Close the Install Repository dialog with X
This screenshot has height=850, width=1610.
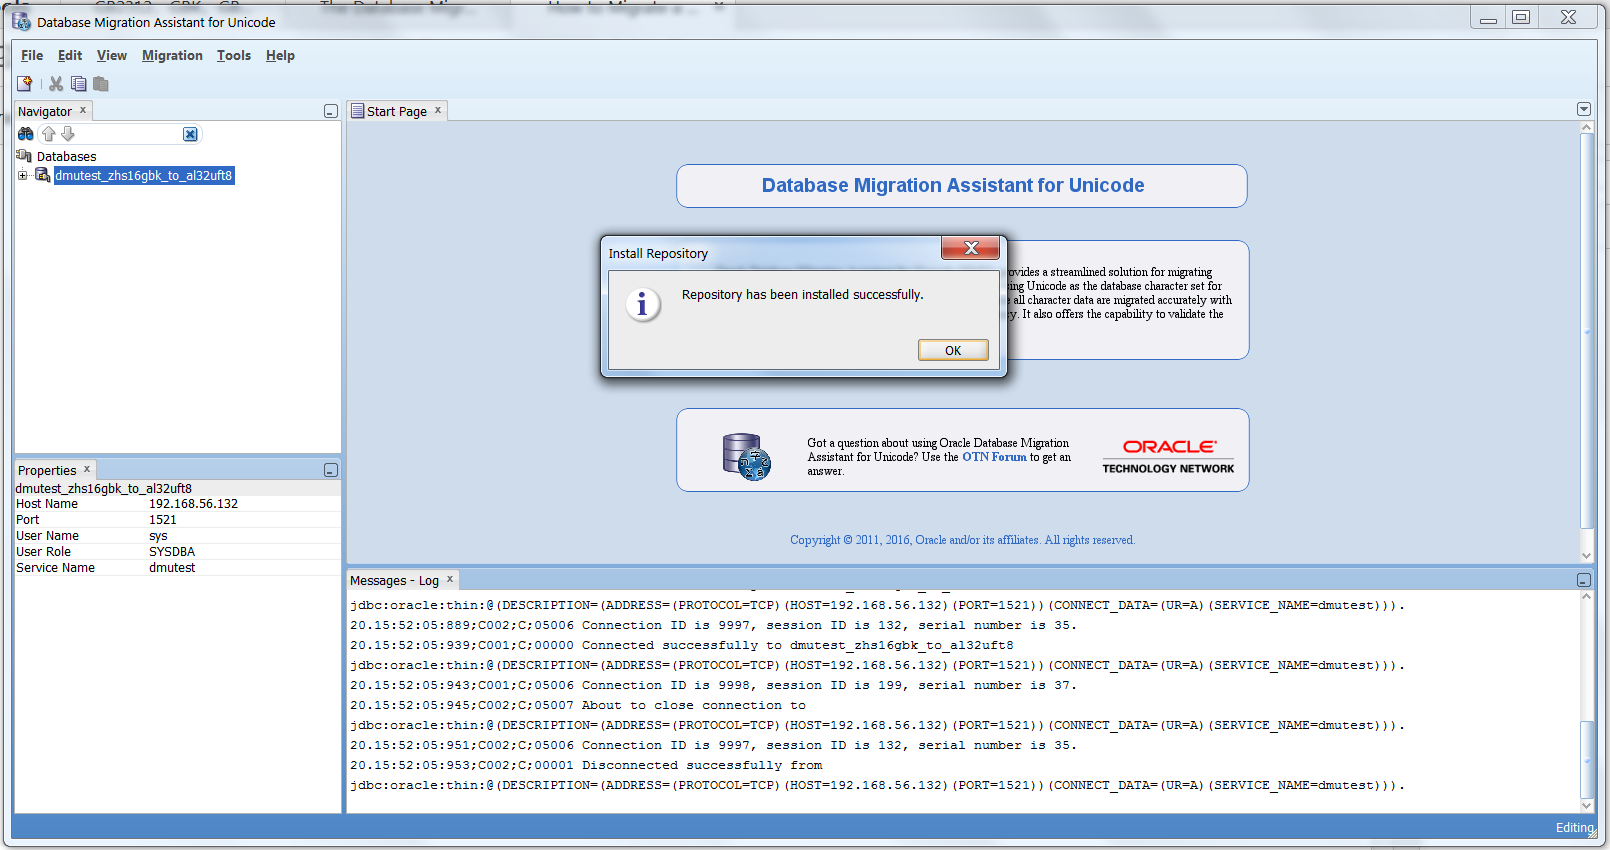point(970,248)
